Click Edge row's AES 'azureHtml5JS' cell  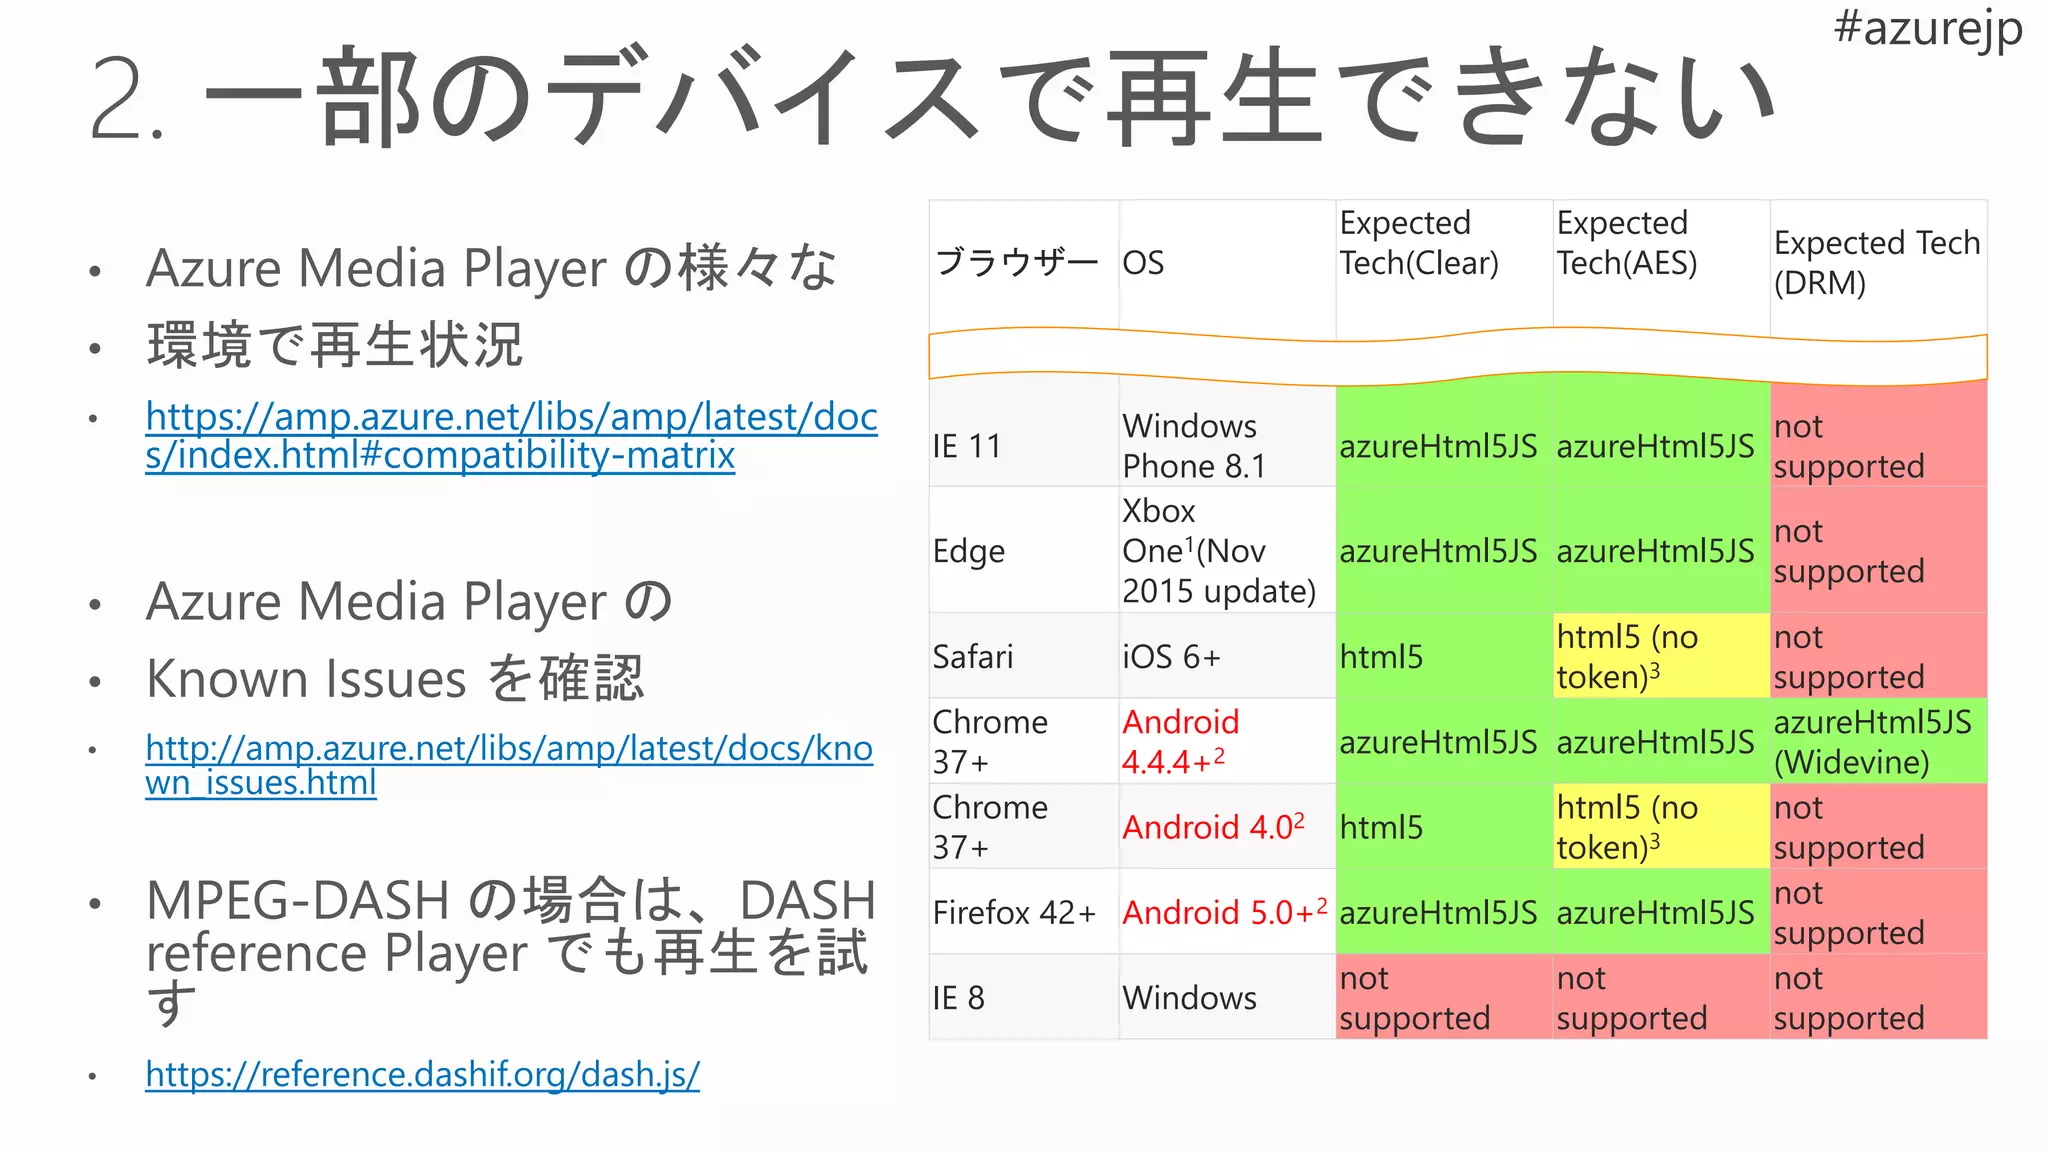point(1661,551)
